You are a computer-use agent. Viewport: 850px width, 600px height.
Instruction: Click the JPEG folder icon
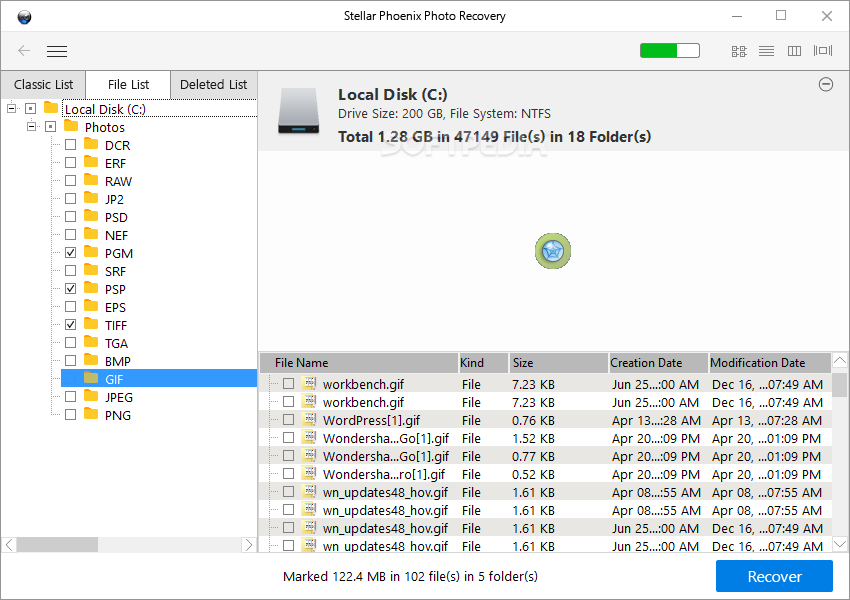[91, 396]
